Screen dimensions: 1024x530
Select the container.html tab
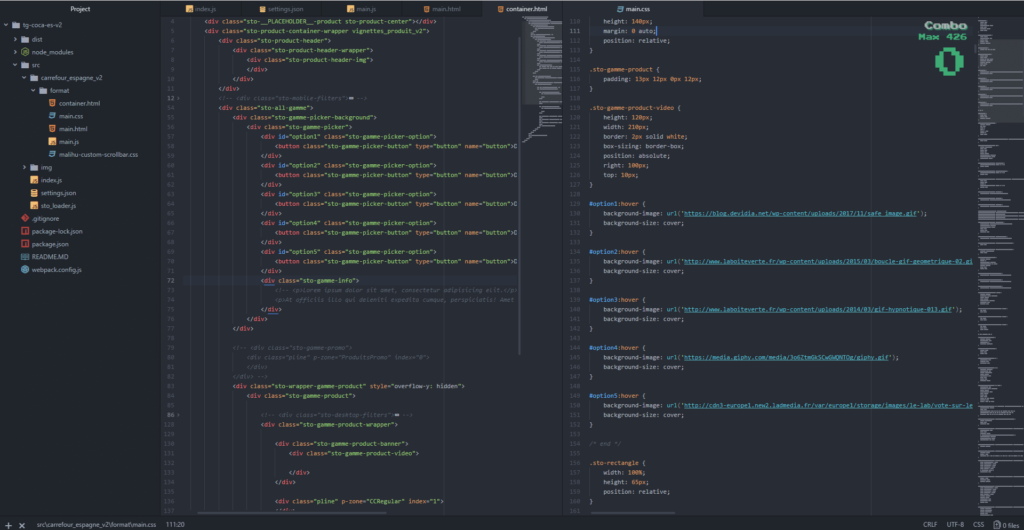pos(522,9)
